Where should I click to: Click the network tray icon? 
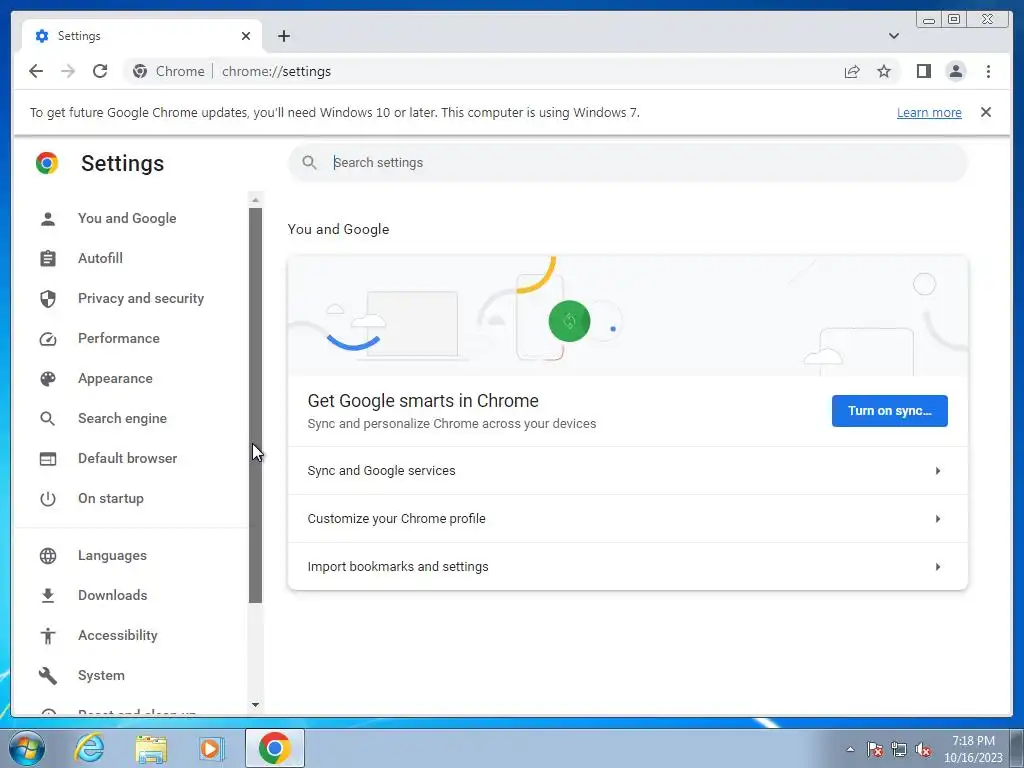899,749
